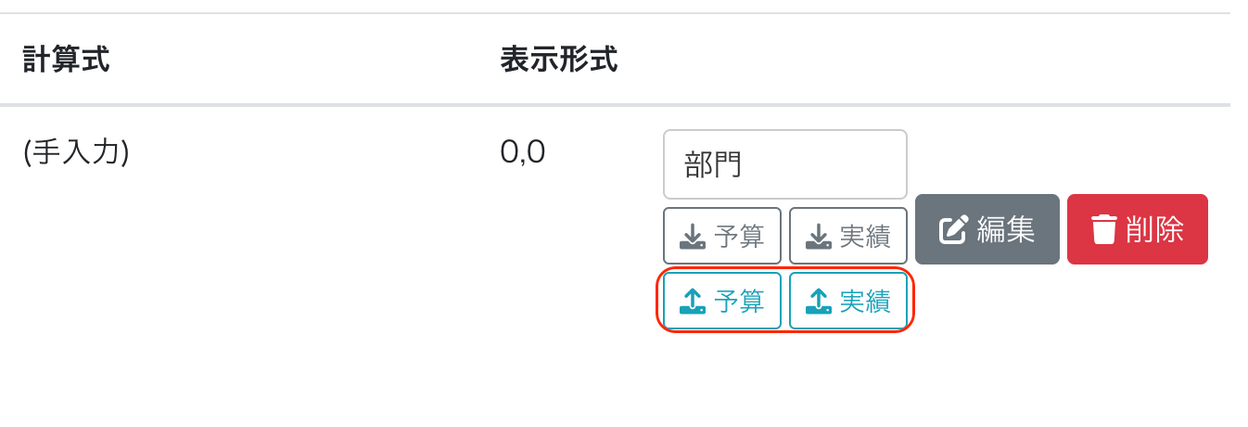Delete the row with red 削除 button

point(1137,229)
